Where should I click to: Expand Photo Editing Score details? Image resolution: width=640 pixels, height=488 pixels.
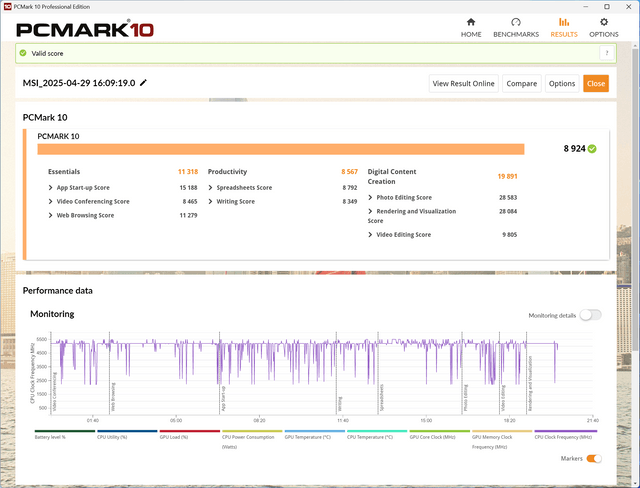click(x=370, y=197)
